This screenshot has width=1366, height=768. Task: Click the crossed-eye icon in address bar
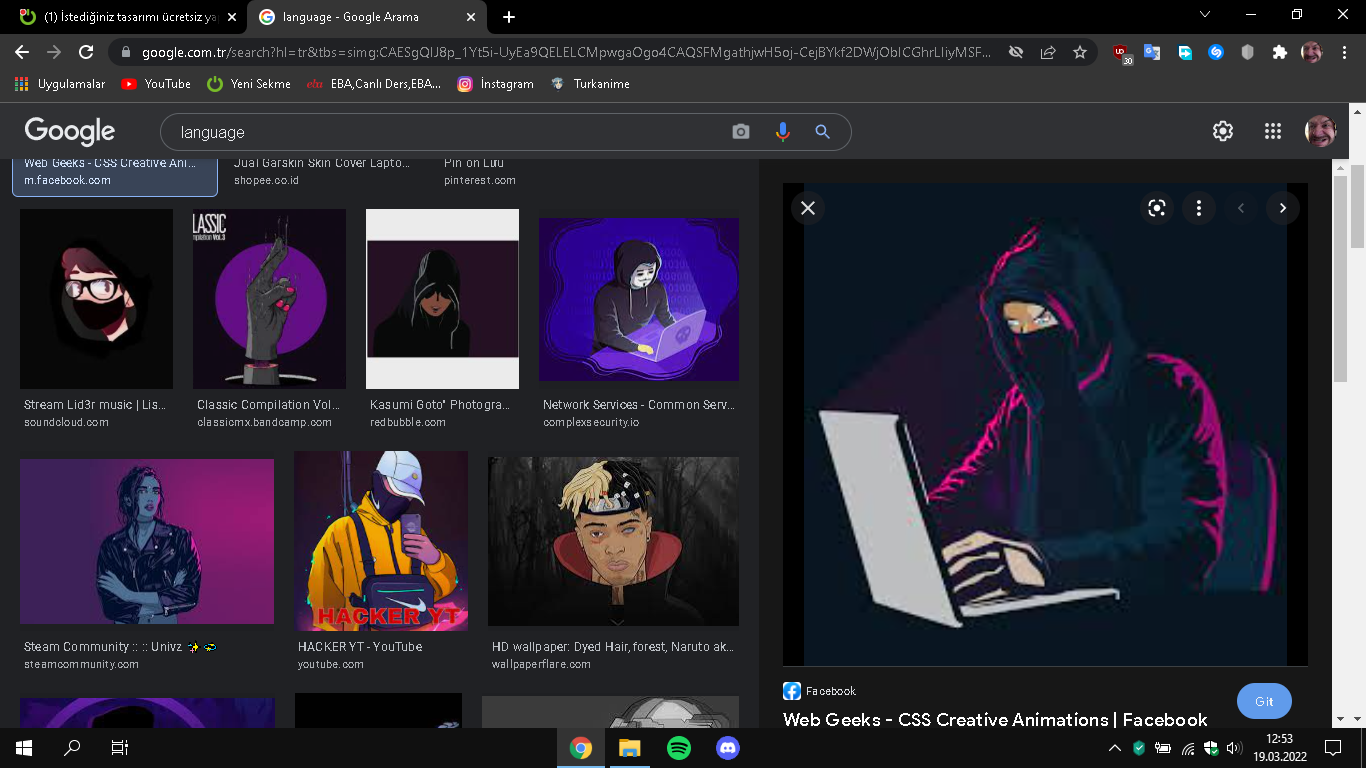1016,52
